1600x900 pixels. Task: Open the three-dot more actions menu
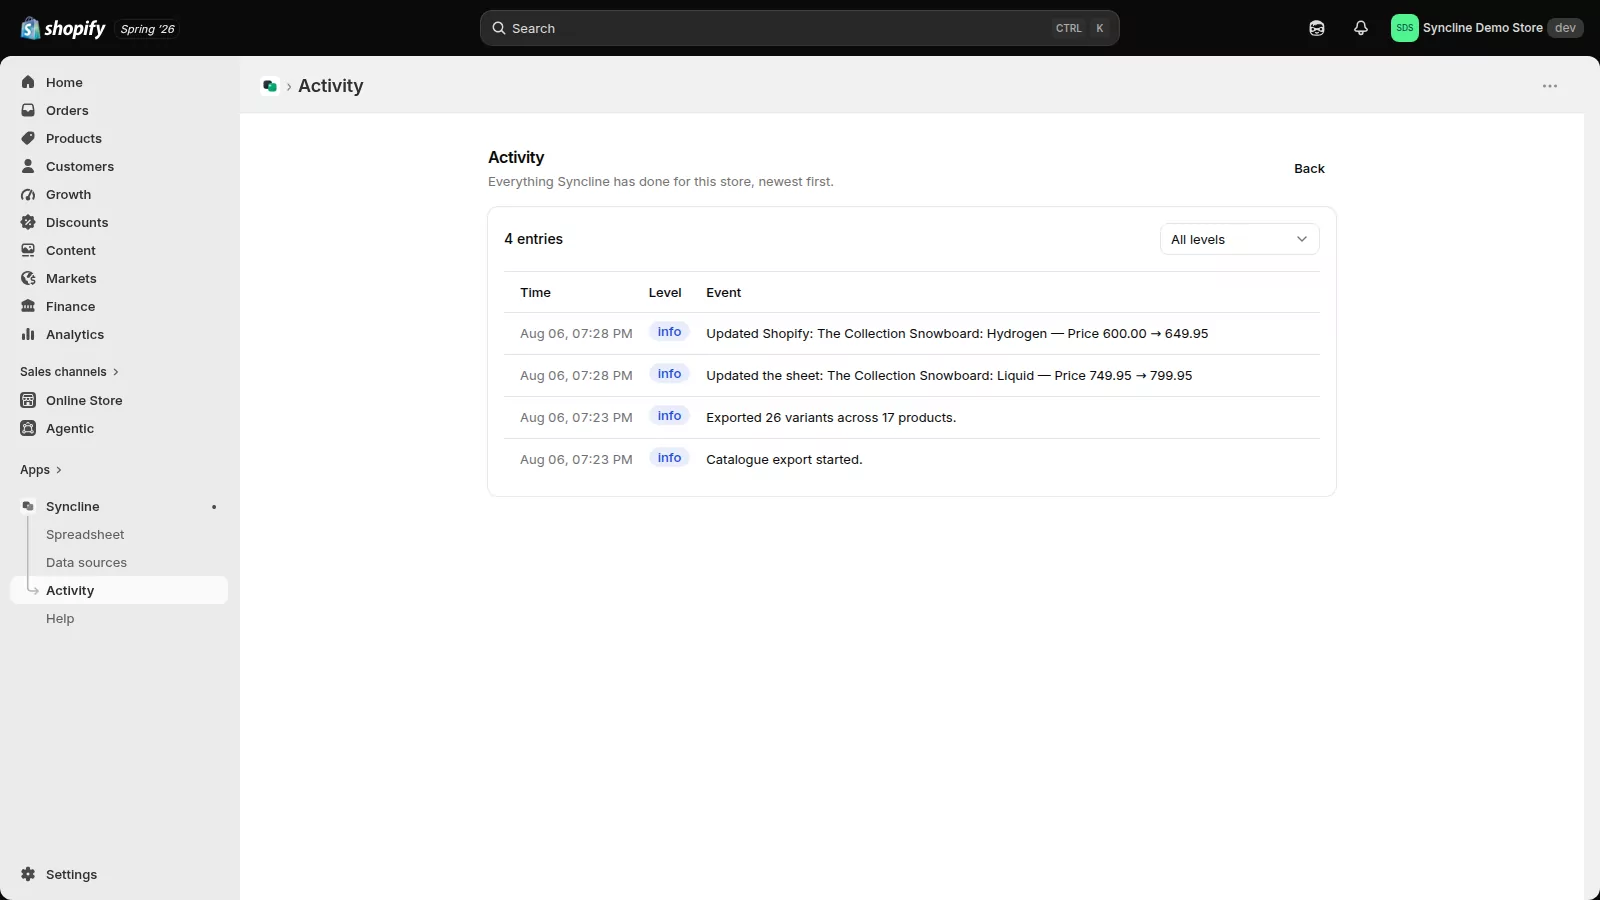tap(1550, 86)
